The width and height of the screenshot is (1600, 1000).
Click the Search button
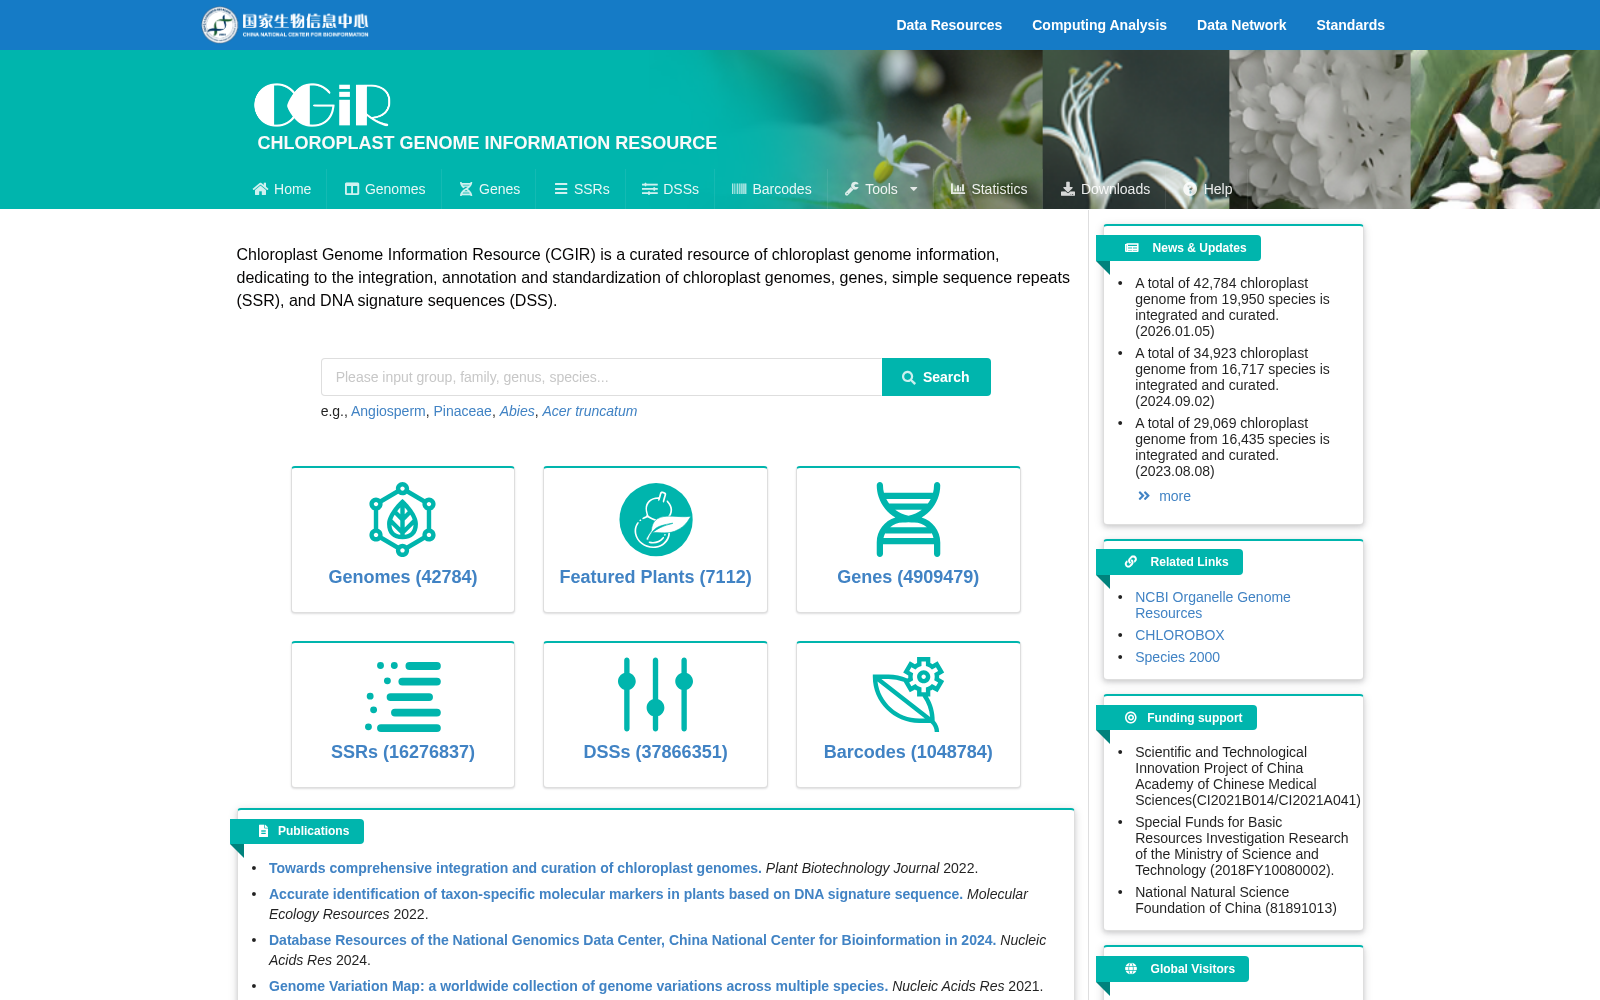click(936, 377)
